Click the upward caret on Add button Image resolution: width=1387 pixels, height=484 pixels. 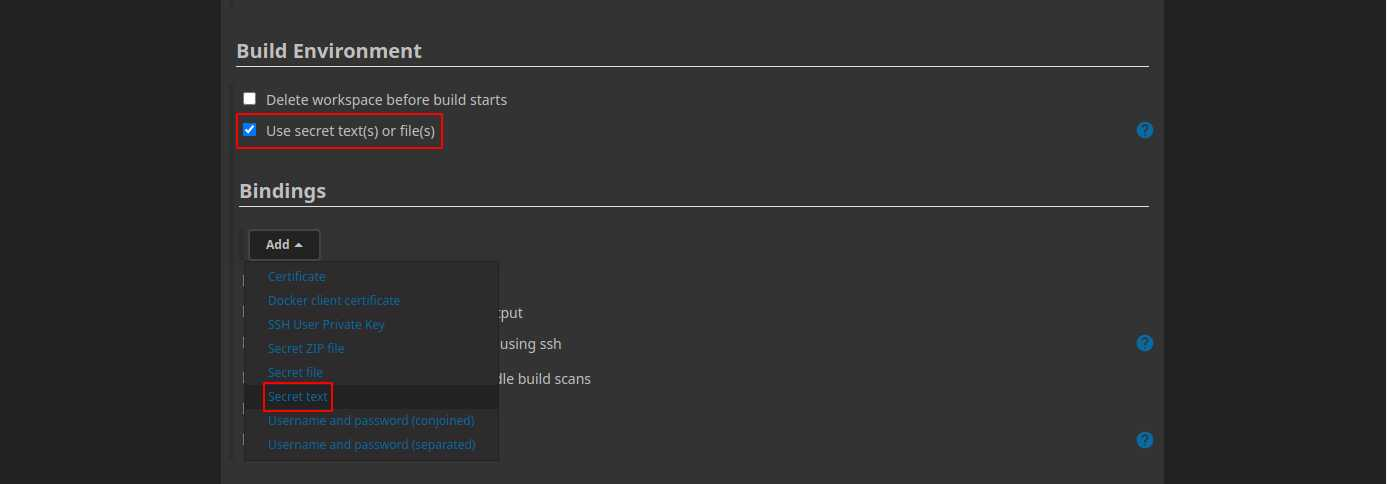click(x=298, y=245)
